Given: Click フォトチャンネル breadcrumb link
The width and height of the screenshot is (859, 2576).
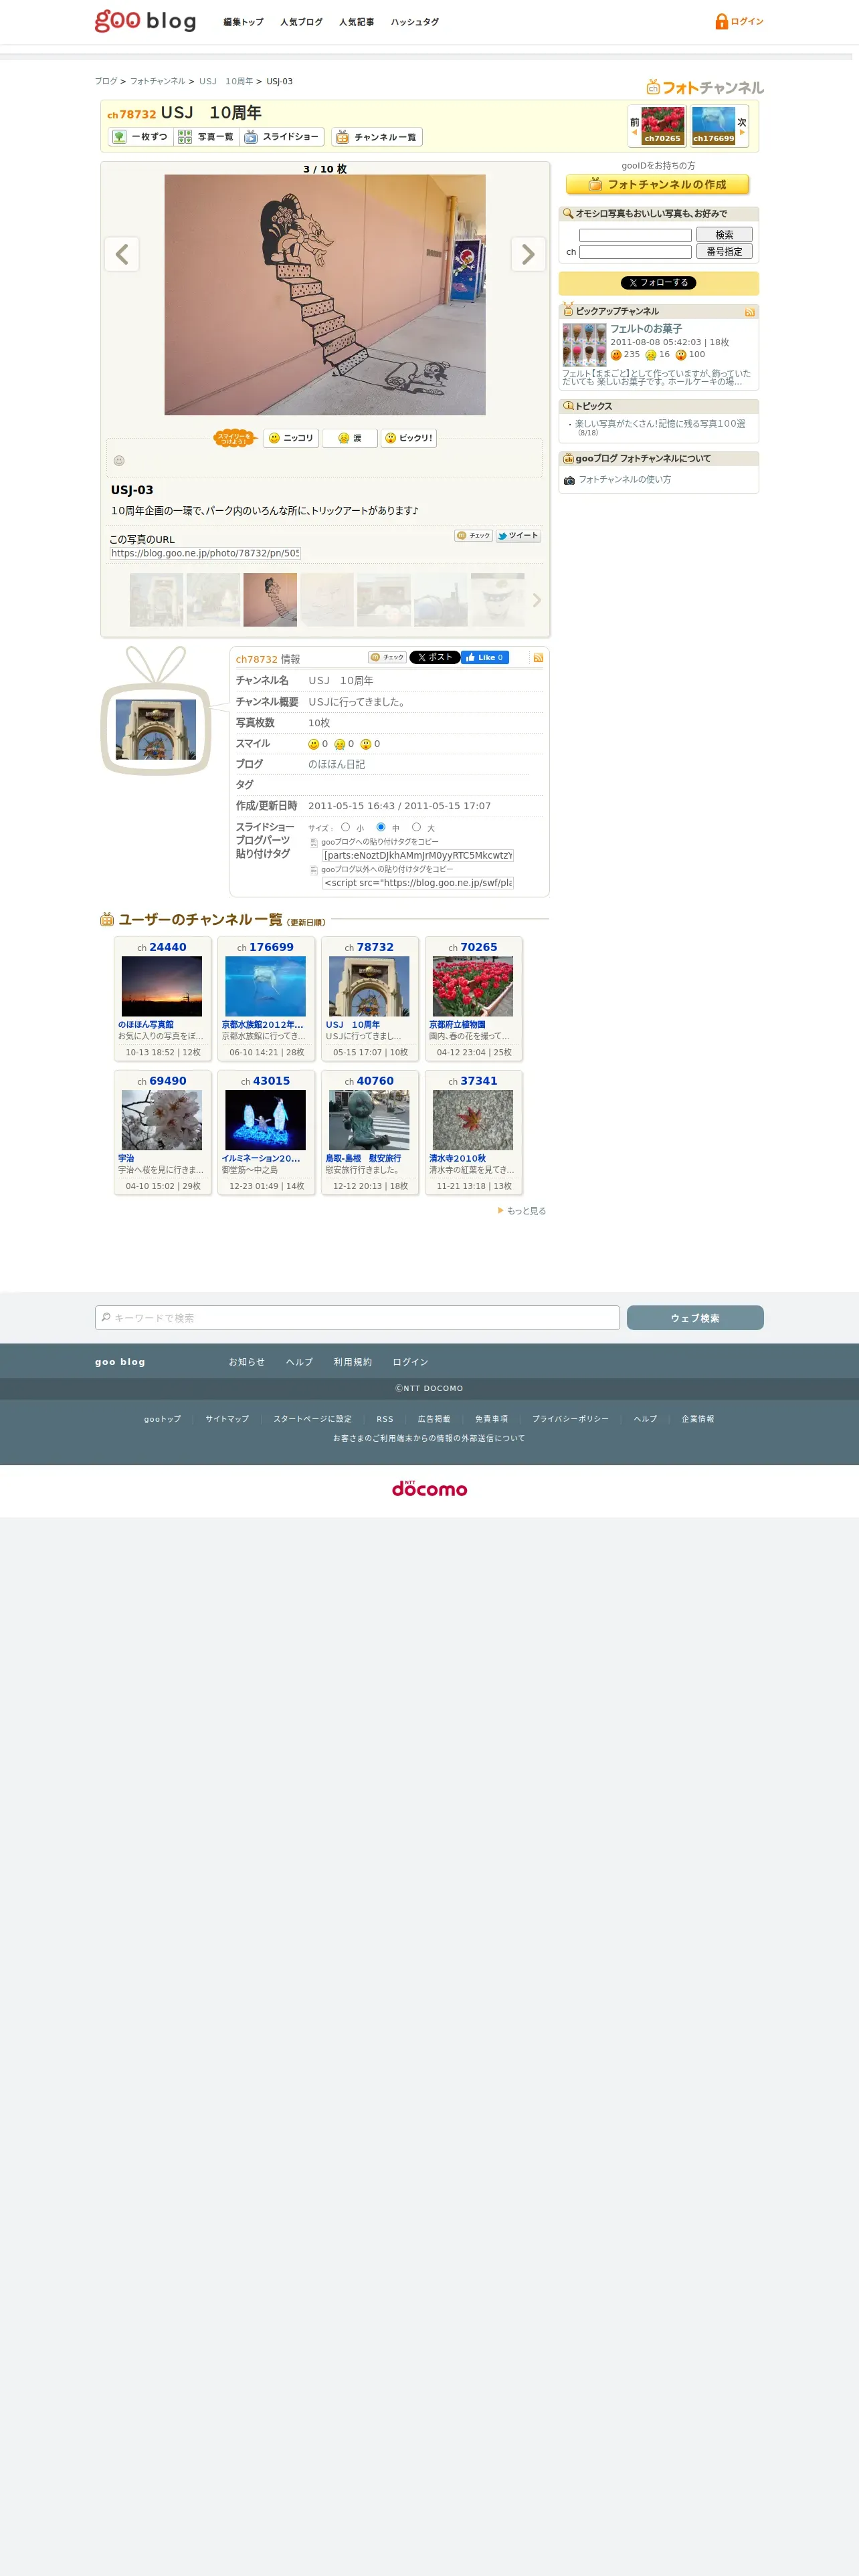Looking at the screenshot, I should [x=157, y=82].
